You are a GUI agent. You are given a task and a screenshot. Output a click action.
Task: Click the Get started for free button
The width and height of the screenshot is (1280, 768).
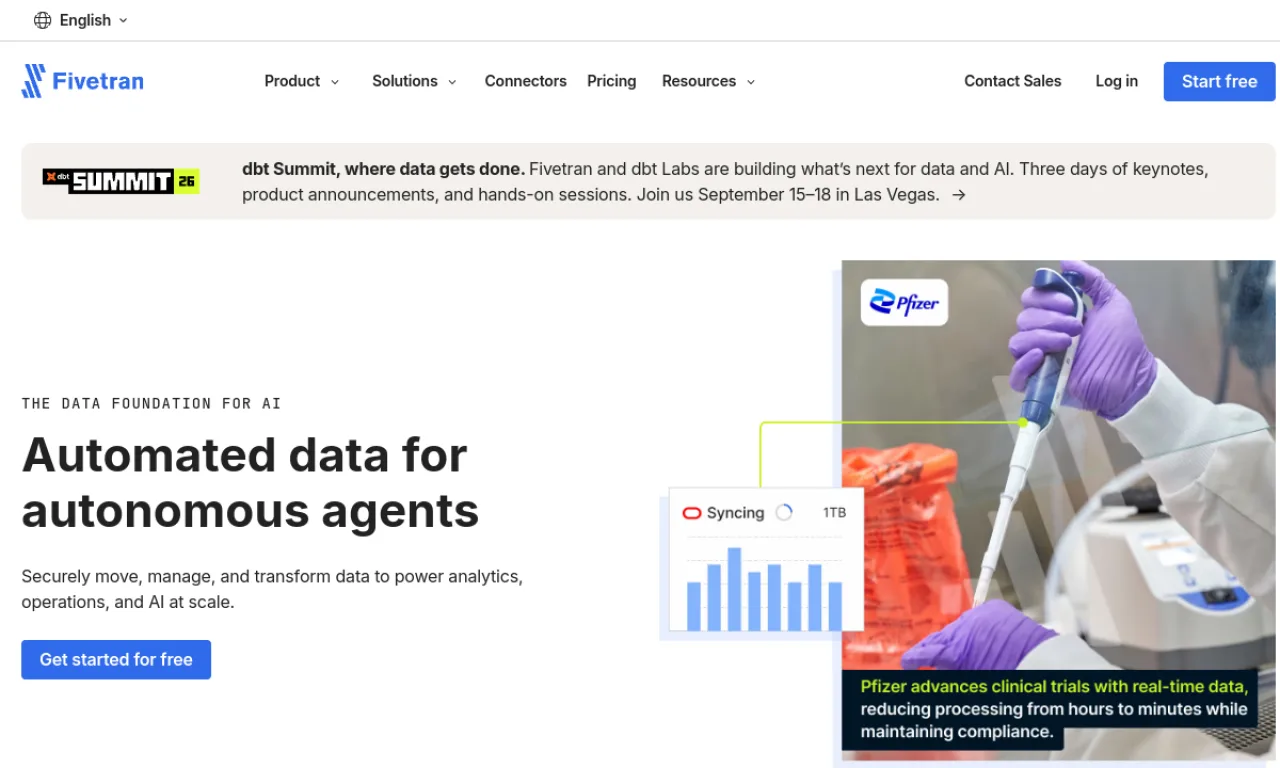(116, 659)
